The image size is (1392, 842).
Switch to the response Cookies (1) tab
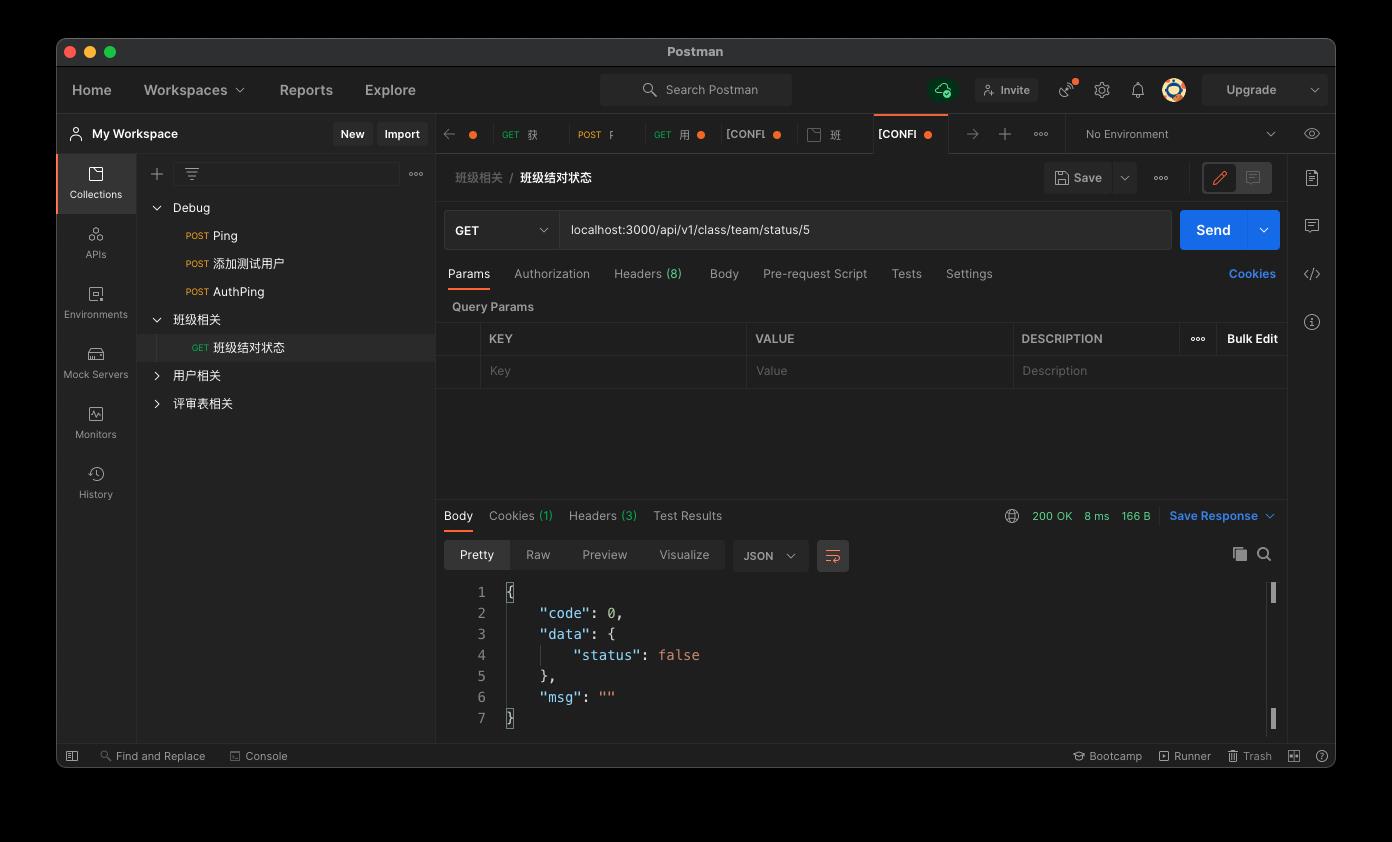[x=521, y=516]
